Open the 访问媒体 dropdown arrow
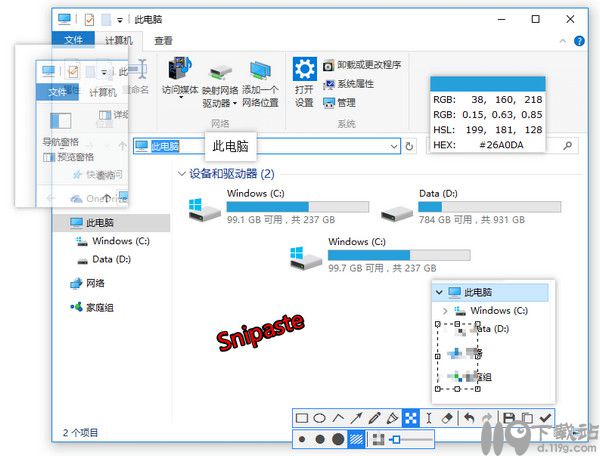The image size is (600, 456). coord(181,98)
